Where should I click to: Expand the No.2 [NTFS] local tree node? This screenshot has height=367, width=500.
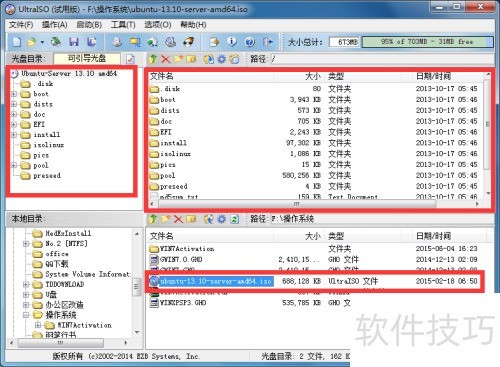point(26,244)
